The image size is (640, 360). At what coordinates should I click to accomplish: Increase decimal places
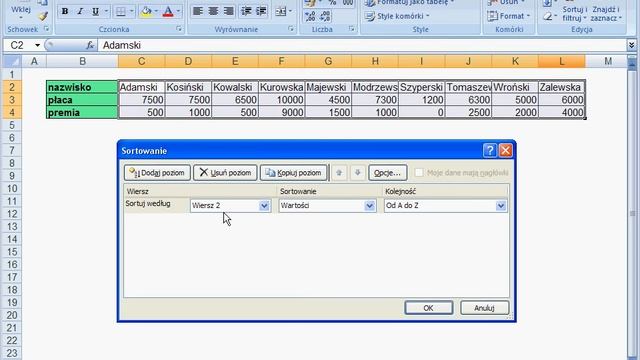310,16
